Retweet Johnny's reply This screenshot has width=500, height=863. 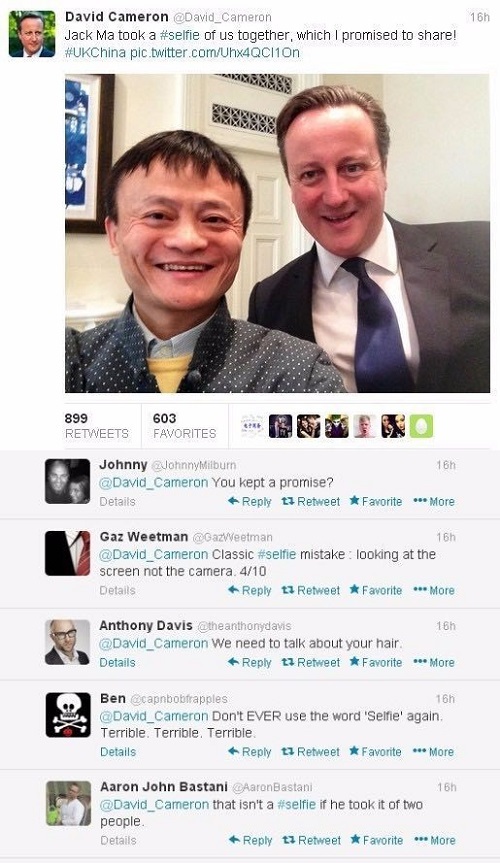click(311, 501)
